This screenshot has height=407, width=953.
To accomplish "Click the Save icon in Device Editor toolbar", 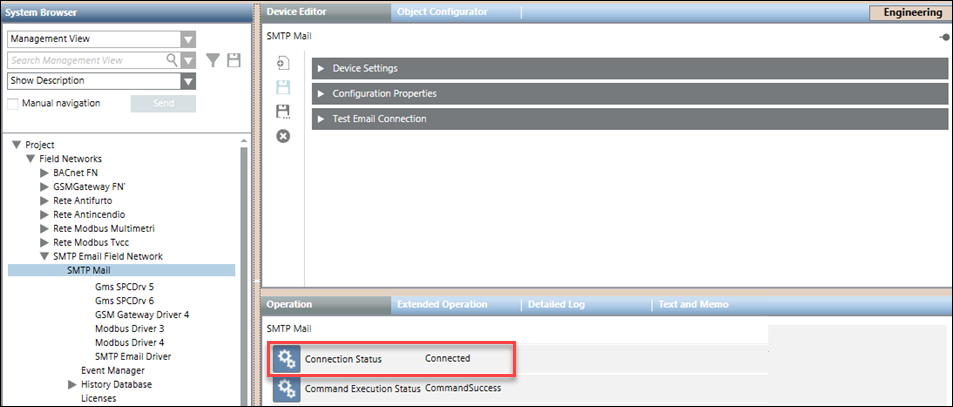I will click(x=283, y=87).
